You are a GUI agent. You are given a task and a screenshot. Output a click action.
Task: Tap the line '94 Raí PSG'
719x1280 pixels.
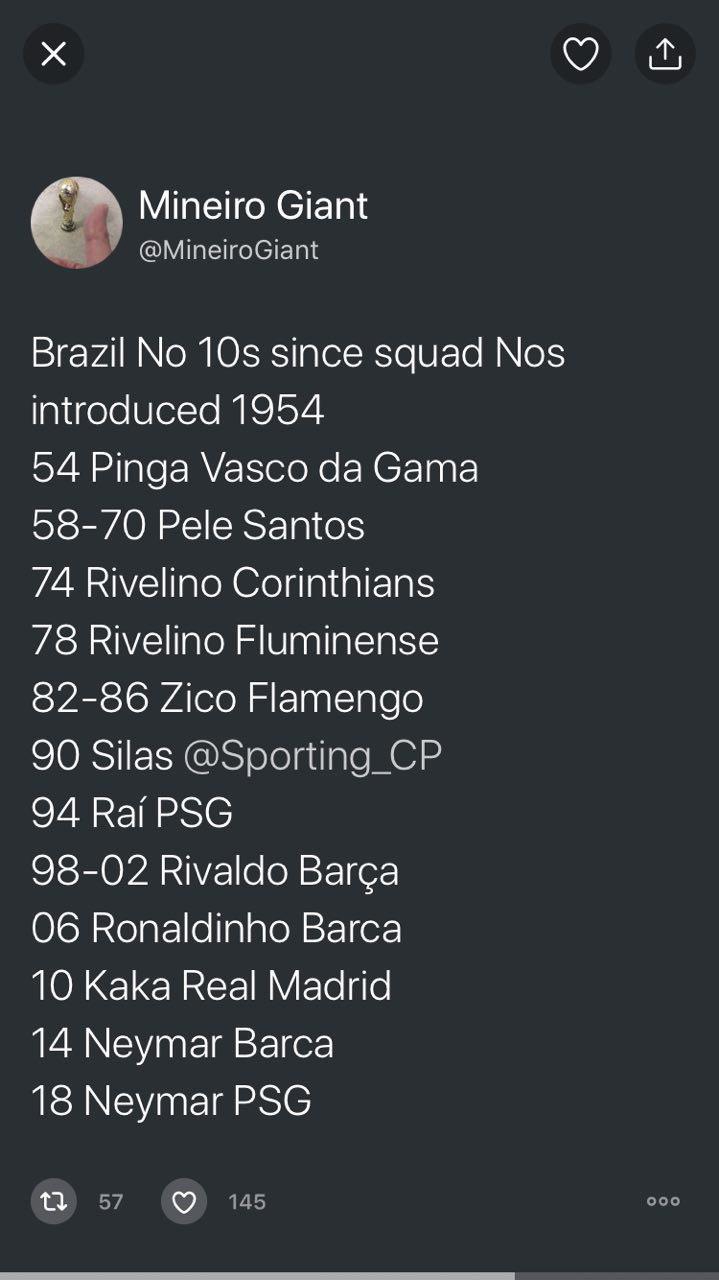[x=132, y=813]
